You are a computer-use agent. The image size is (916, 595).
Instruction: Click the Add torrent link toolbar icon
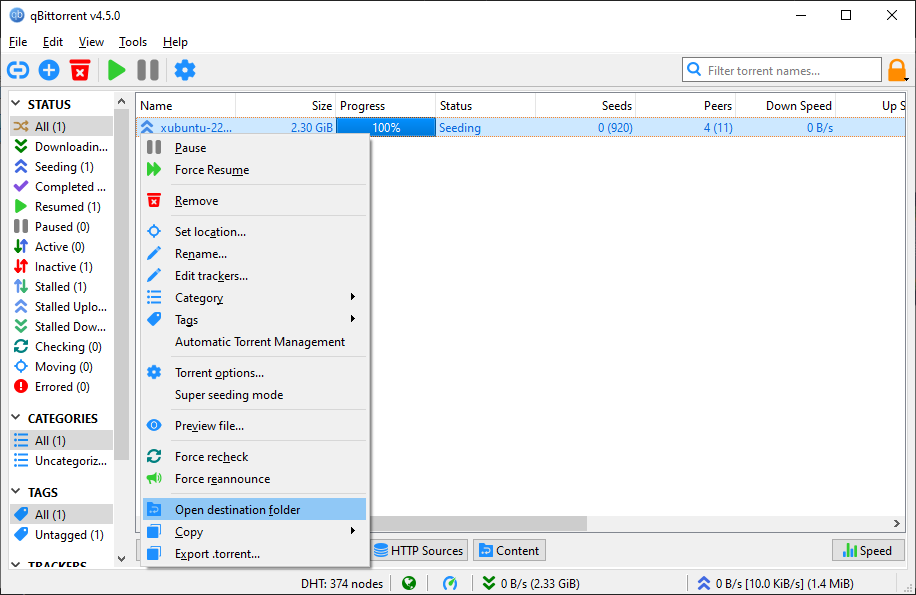point(18,70)
